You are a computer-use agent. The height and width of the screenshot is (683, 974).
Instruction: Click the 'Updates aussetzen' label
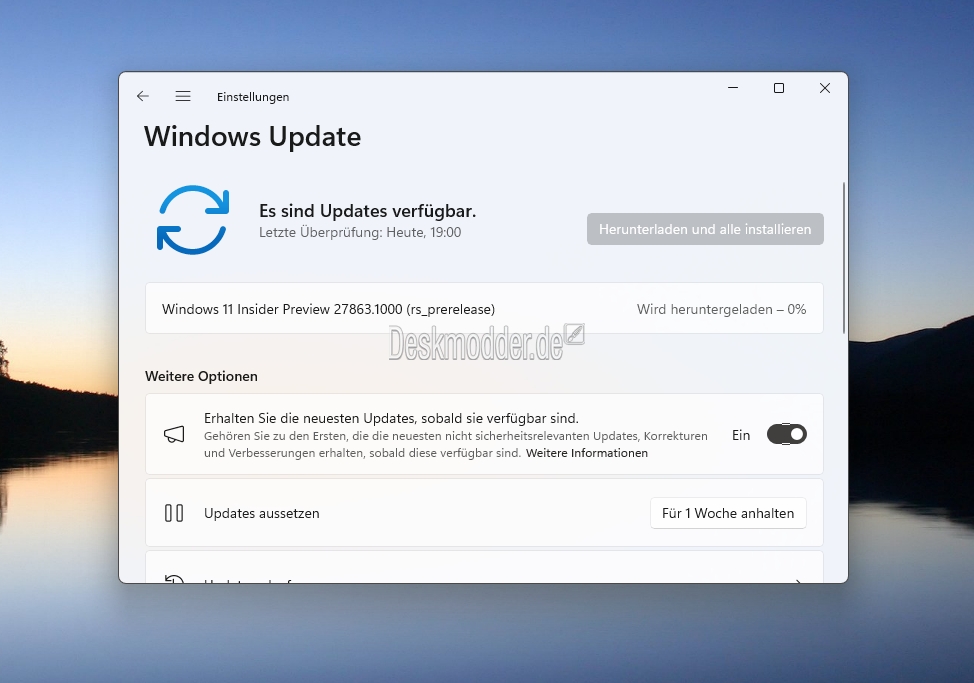point(262,513)
